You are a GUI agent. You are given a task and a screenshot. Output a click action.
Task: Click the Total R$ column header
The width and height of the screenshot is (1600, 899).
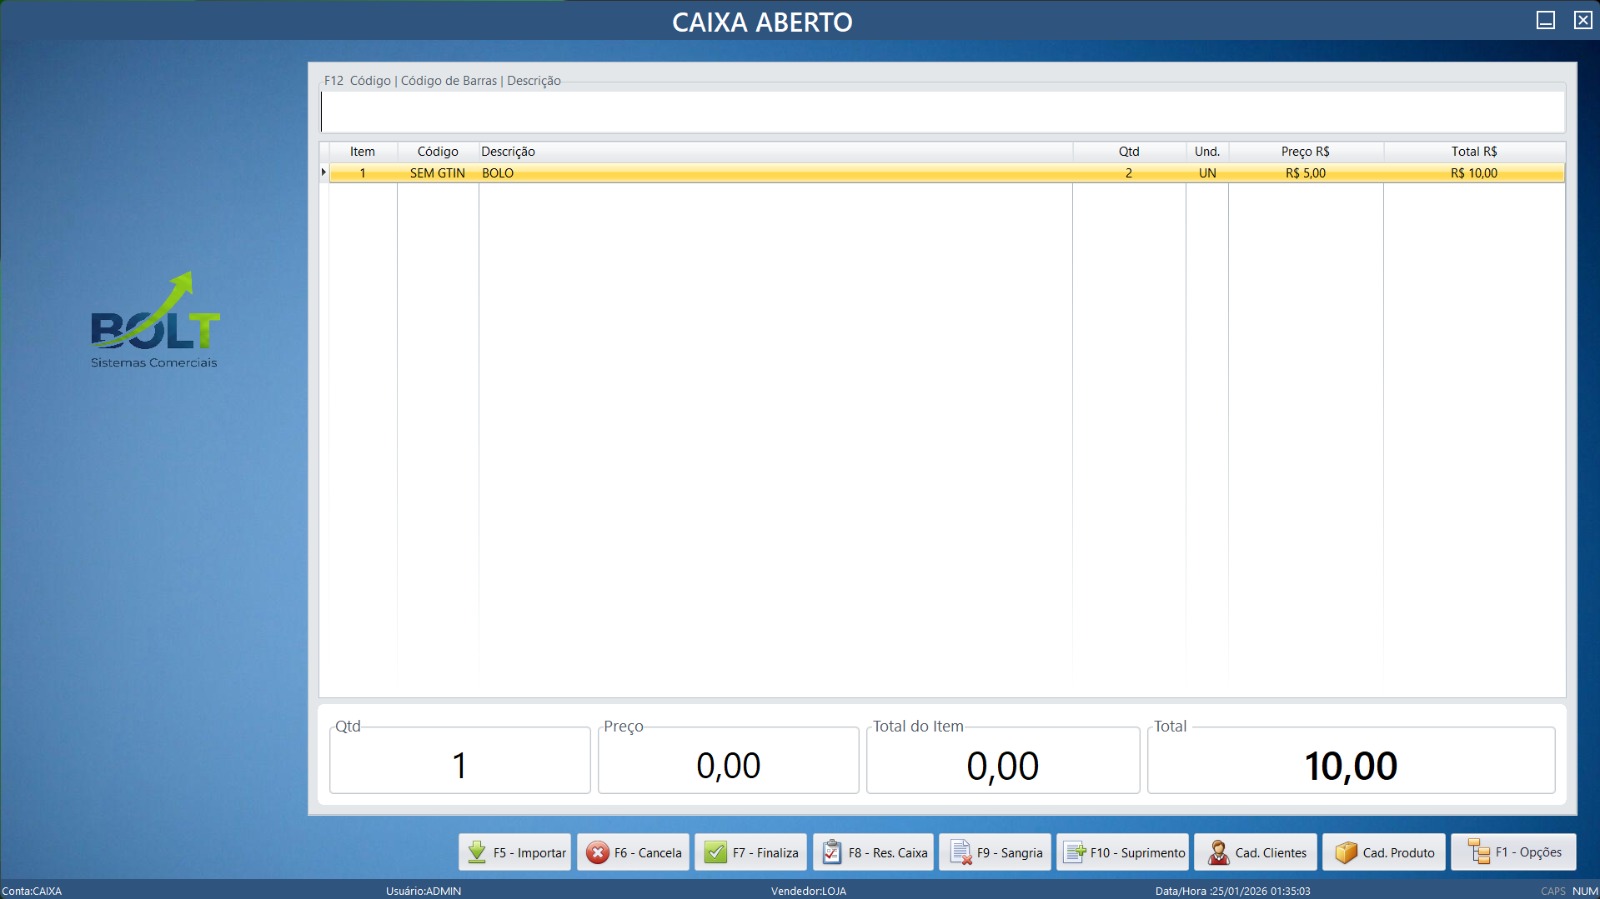1474,152
